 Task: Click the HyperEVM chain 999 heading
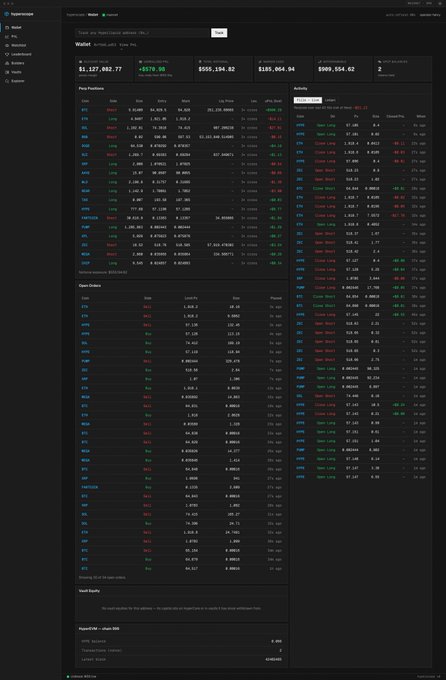pyautogui.click(x=99, y=628)
